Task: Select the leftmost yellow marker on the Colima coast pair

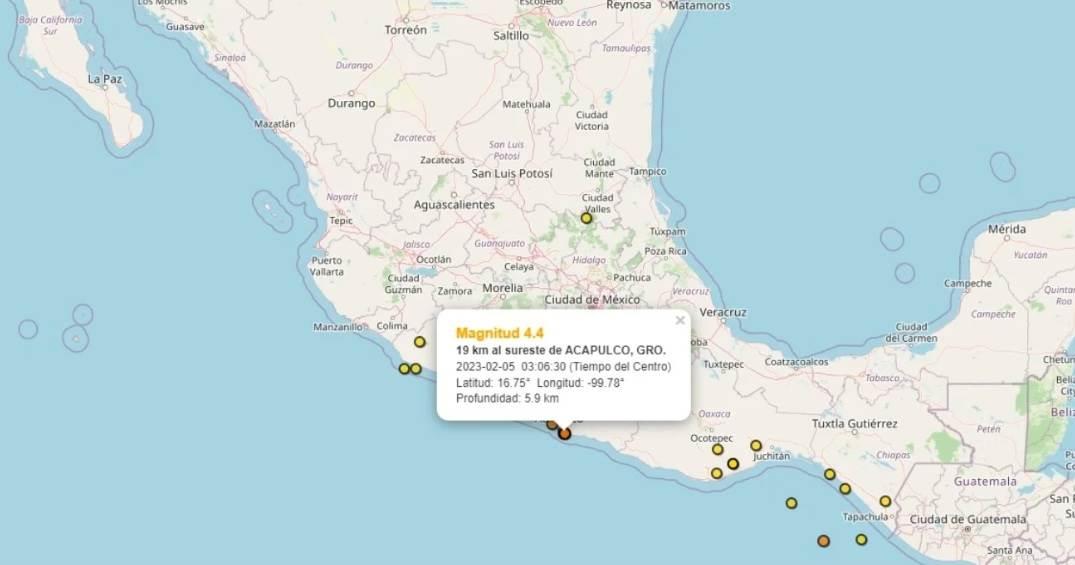Action: tap(404, 369)
